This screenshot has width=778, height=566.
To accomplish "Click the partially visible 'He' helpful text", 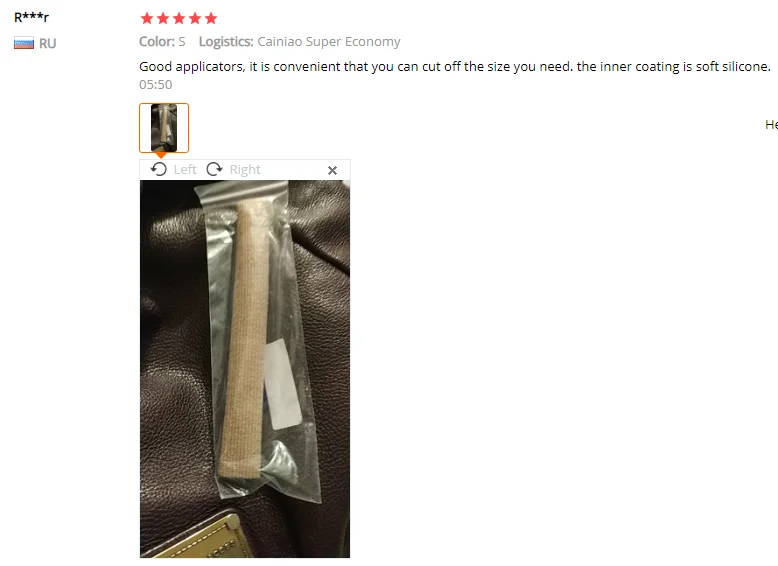I will pyautogui.click(x=771, y=125).
